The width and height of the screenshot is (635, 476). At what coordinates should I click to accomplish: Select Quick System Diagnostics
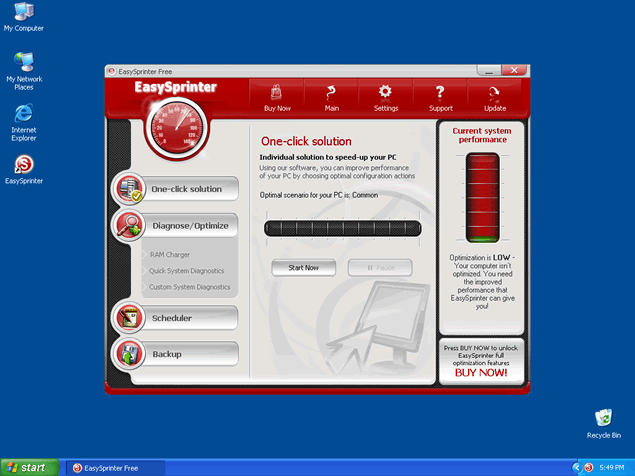pos(186,271)
